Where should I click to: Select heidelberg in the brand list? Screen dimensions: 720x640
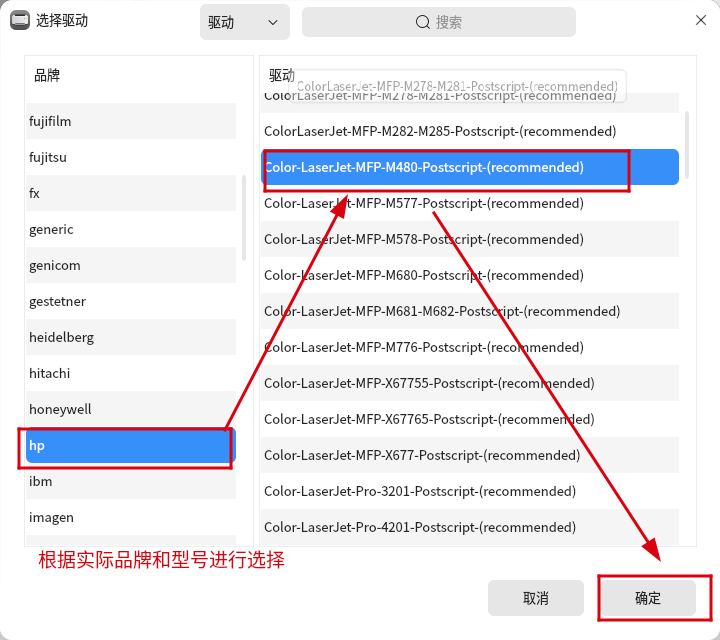point(130,337)
